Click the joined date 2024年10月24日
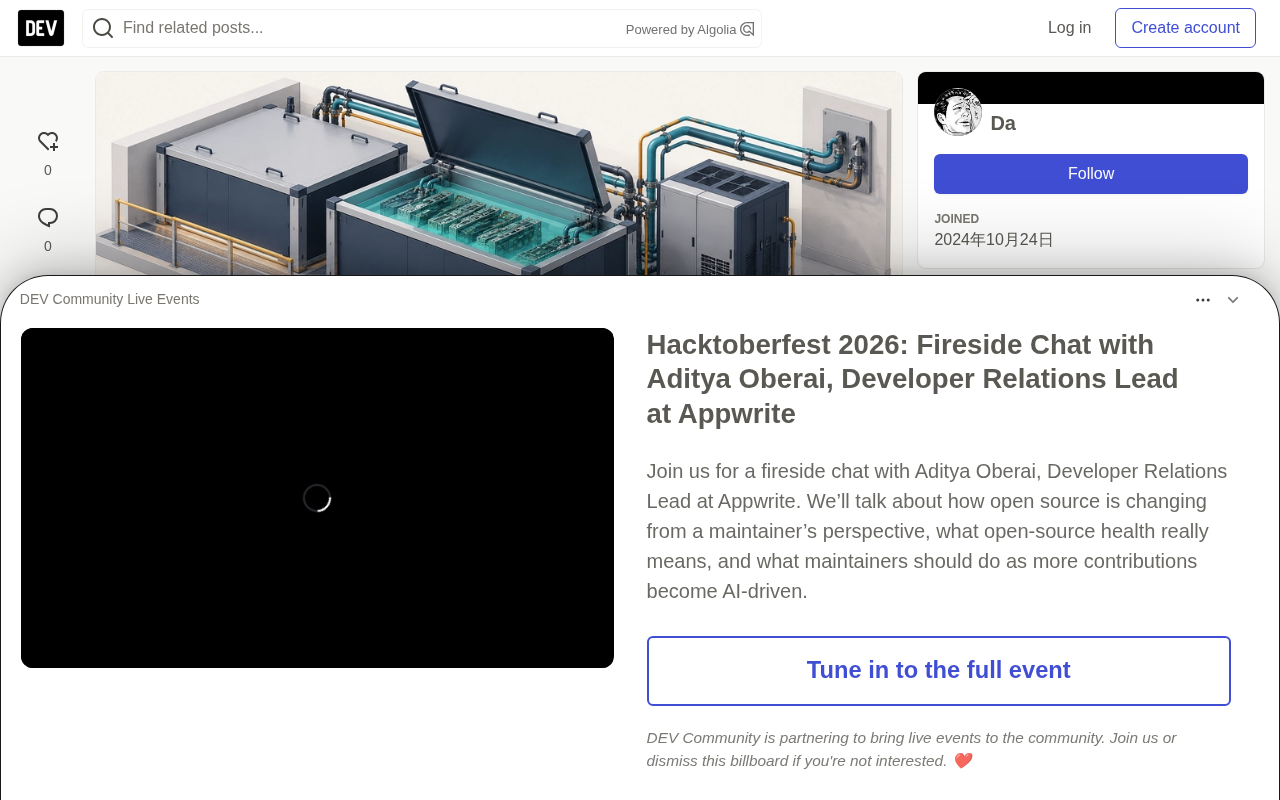Image resolution: width=1280 pixels, height=800 pixels. click(994, 240)
